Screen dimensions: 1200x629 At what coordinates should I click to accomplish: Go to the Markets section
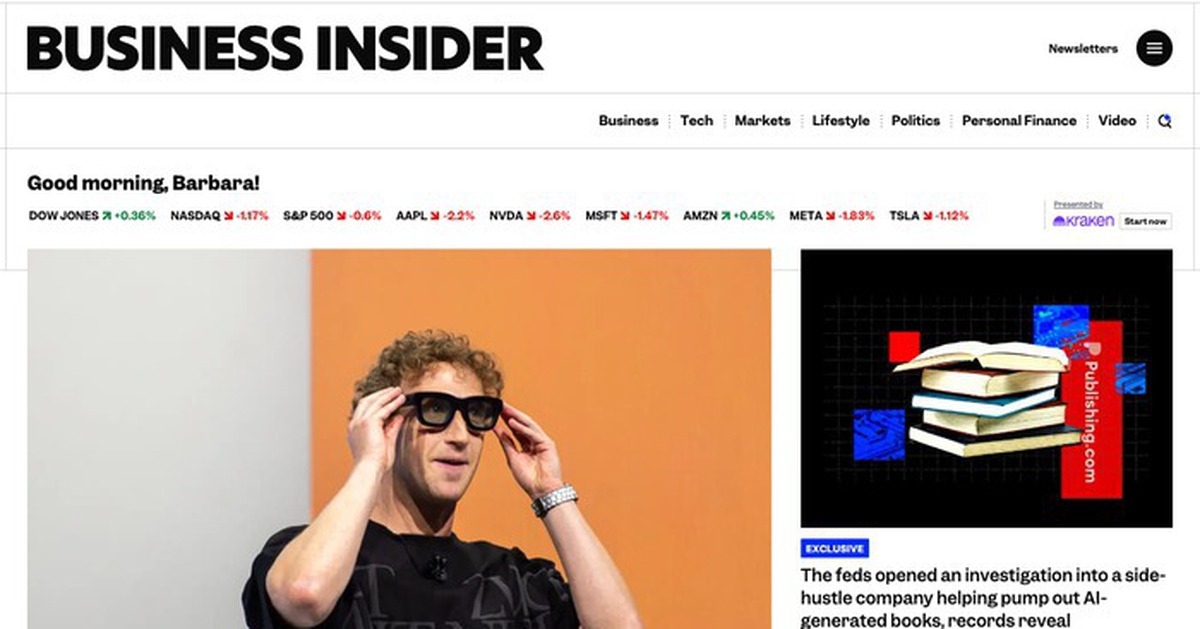tap(762, 120)
